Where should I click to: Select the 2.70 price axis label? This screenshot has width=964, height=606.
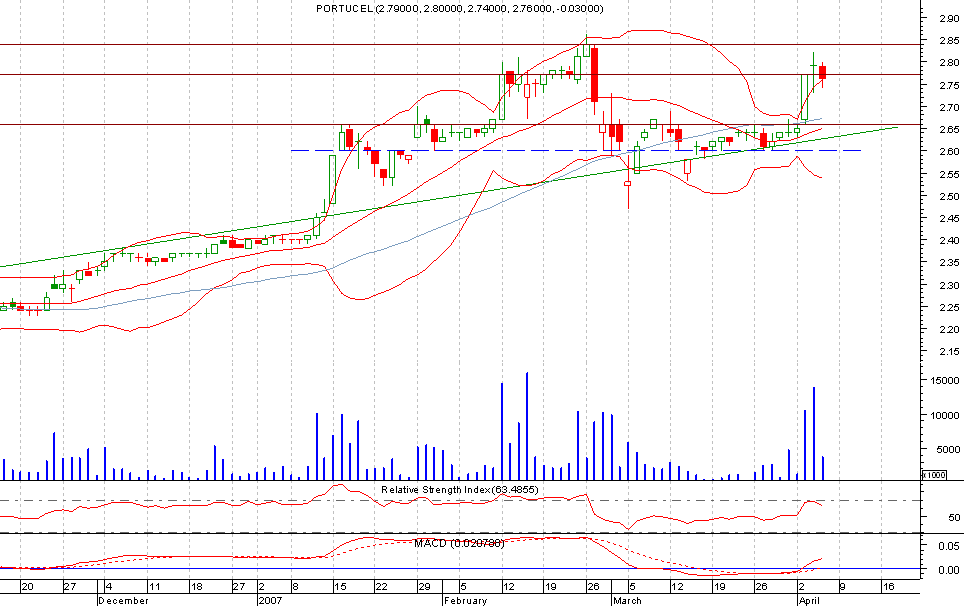tap(949, 107)
